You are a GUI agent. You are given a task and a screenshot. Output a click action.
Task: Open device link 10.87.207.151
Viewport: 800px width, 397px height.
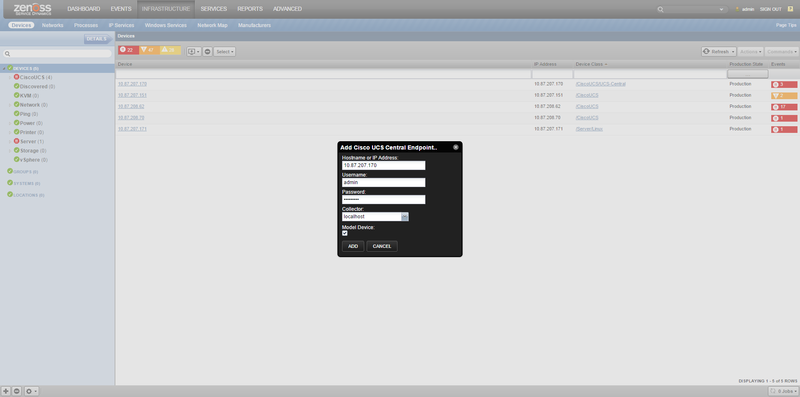[x=132, y=95]
